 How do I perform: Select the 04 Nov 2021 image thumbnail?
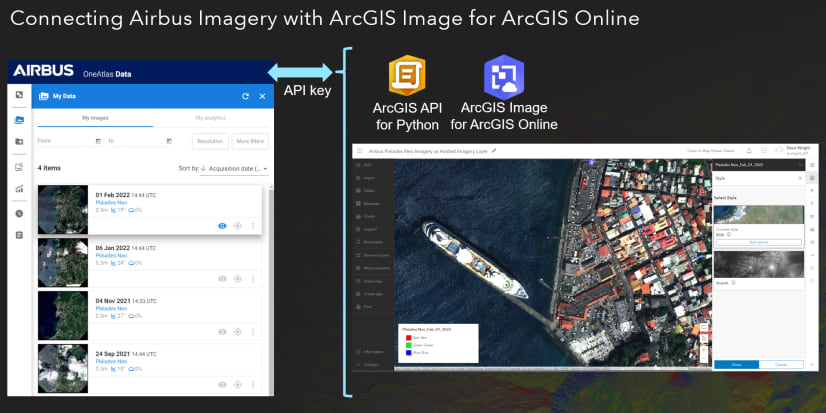click(63, 316)
